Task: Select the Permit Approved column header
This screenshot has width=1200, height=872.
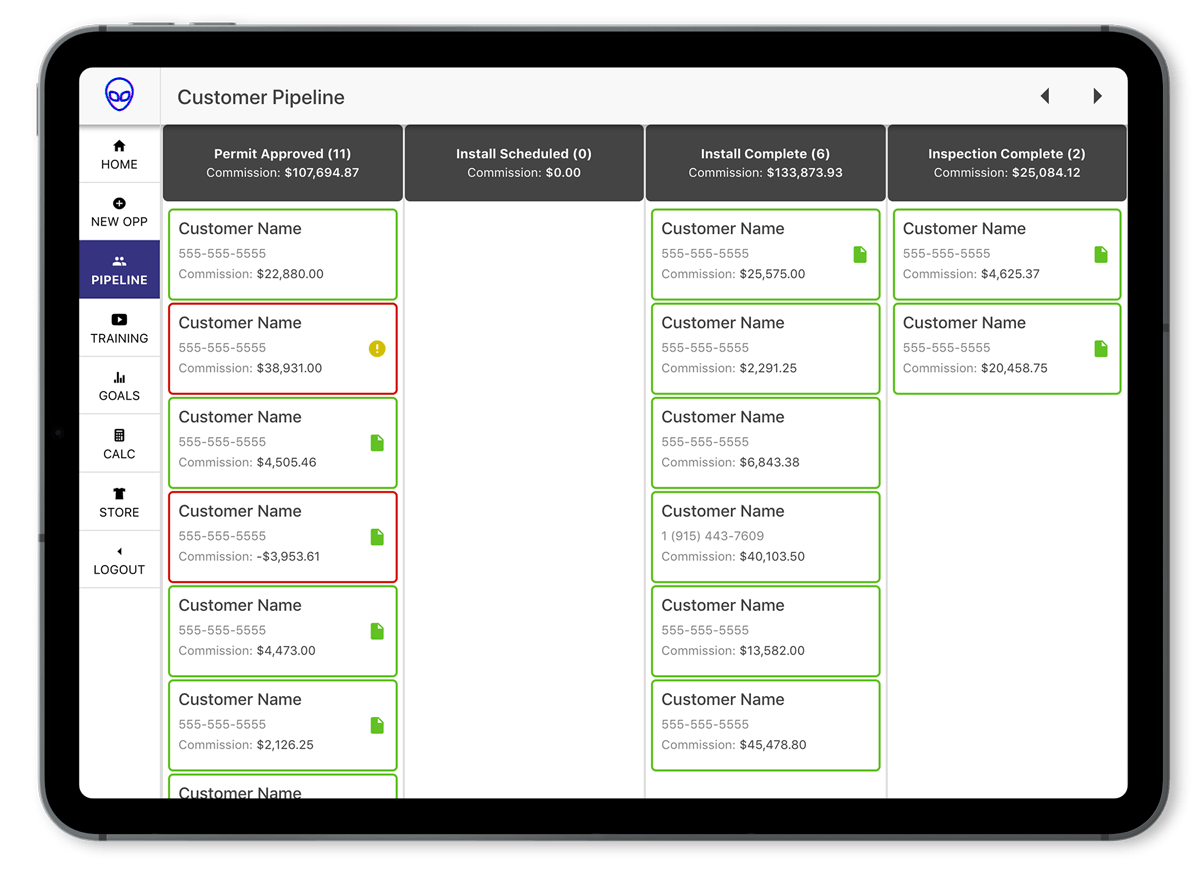Action: click(x=282, y=163)
